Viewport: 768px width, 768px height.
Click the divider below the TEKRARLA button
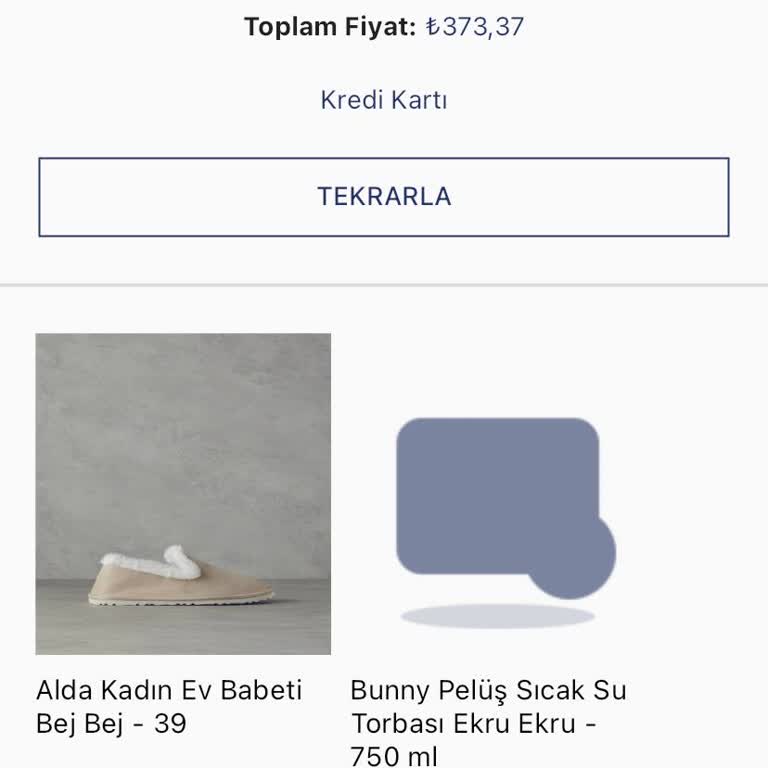384,285
